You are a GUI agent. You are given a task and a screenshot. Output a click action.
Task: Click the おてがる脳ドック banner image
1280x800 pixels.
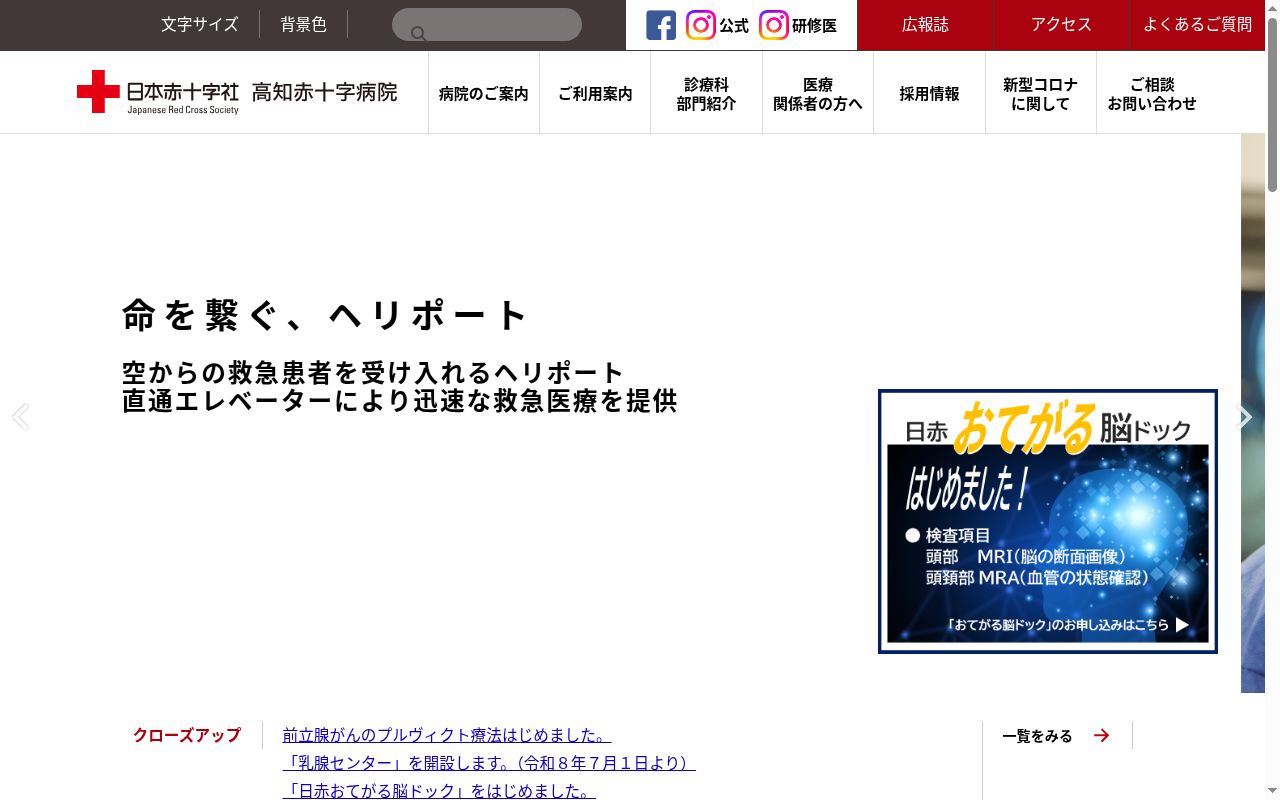click(x=1048, y=521)
